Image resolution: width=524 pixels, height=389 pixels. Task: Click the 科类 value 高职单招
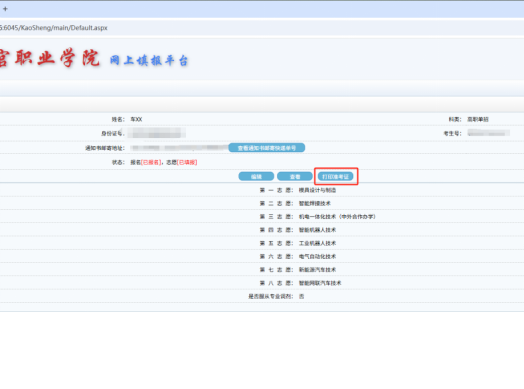tap(478, 119)
